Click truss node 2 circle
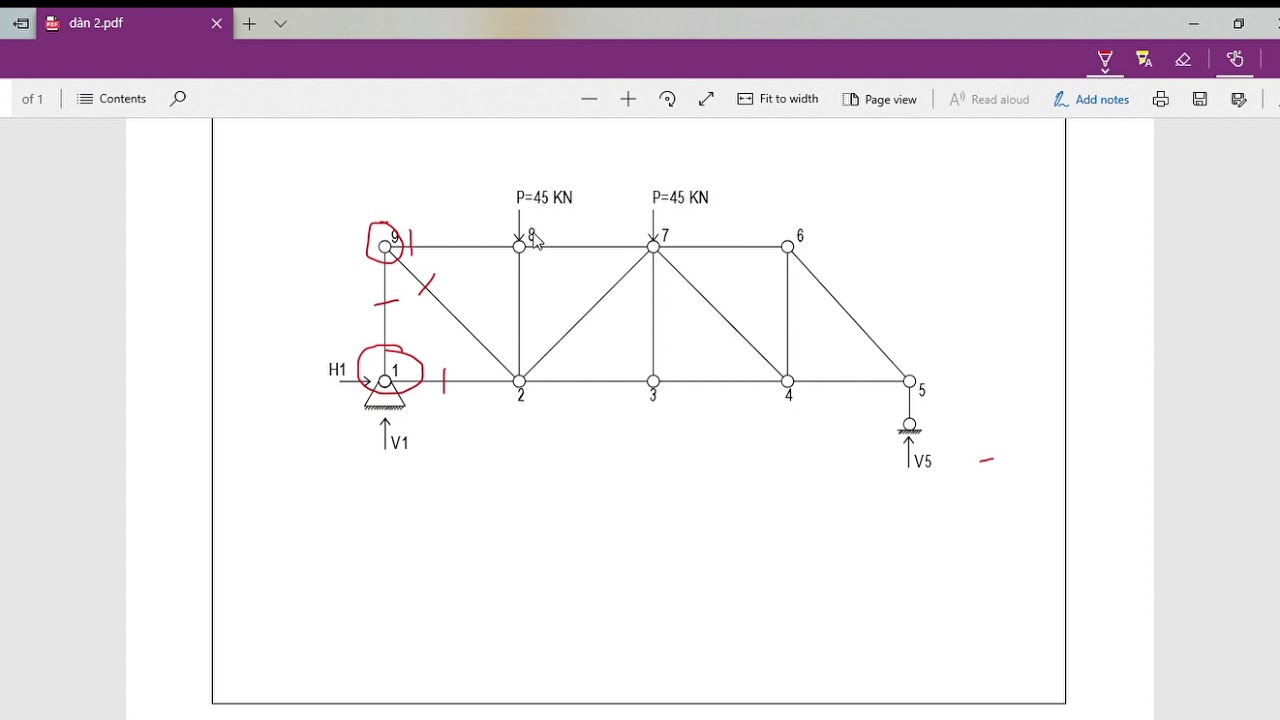Image resolution: width=1280 pixels, height=720 pixels. [x=519, y=381]
